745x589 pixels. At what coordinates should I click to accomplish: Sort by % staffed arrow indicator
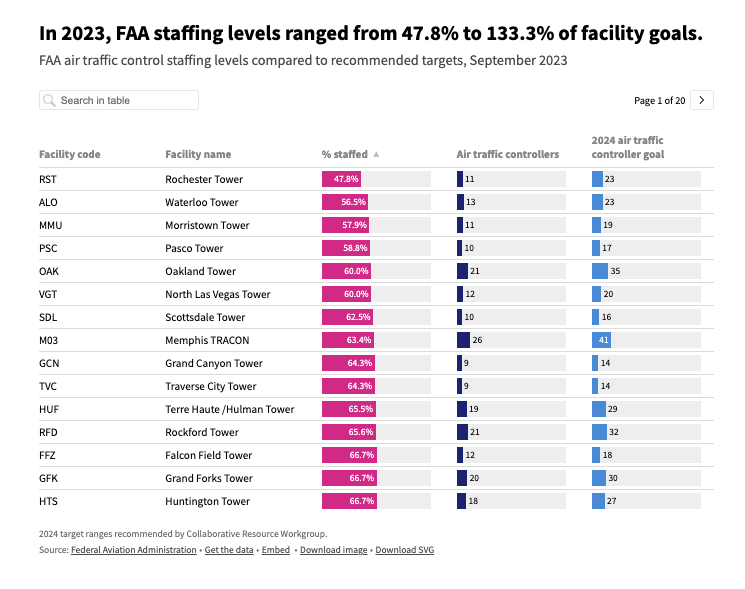click(x=376, y=154)
